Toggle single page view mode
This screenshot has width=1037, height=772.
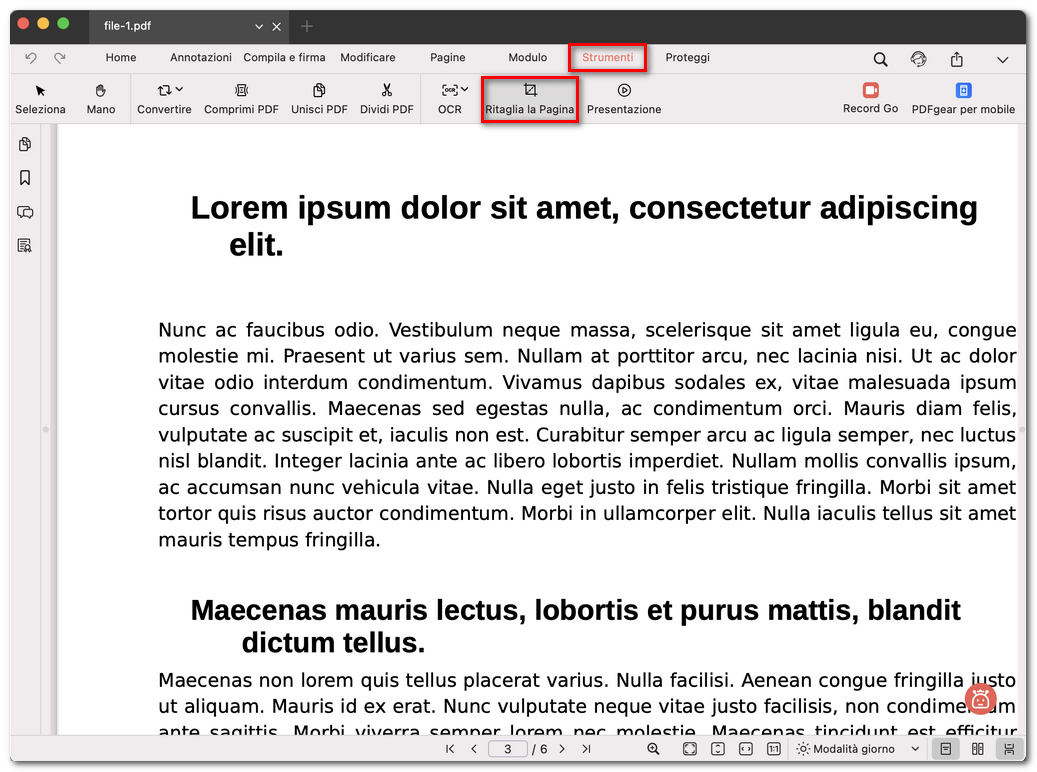click(x=946, y=748)
